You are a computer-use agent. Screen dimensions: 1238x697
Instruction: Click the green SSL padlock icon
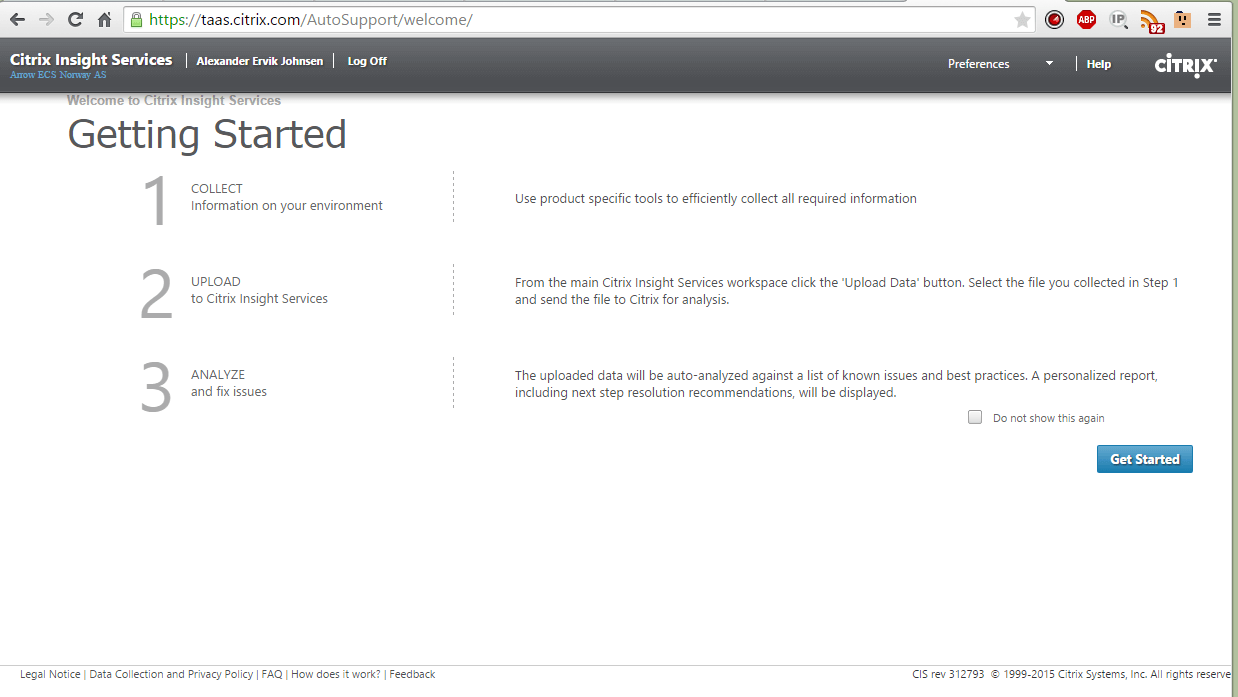136,19
